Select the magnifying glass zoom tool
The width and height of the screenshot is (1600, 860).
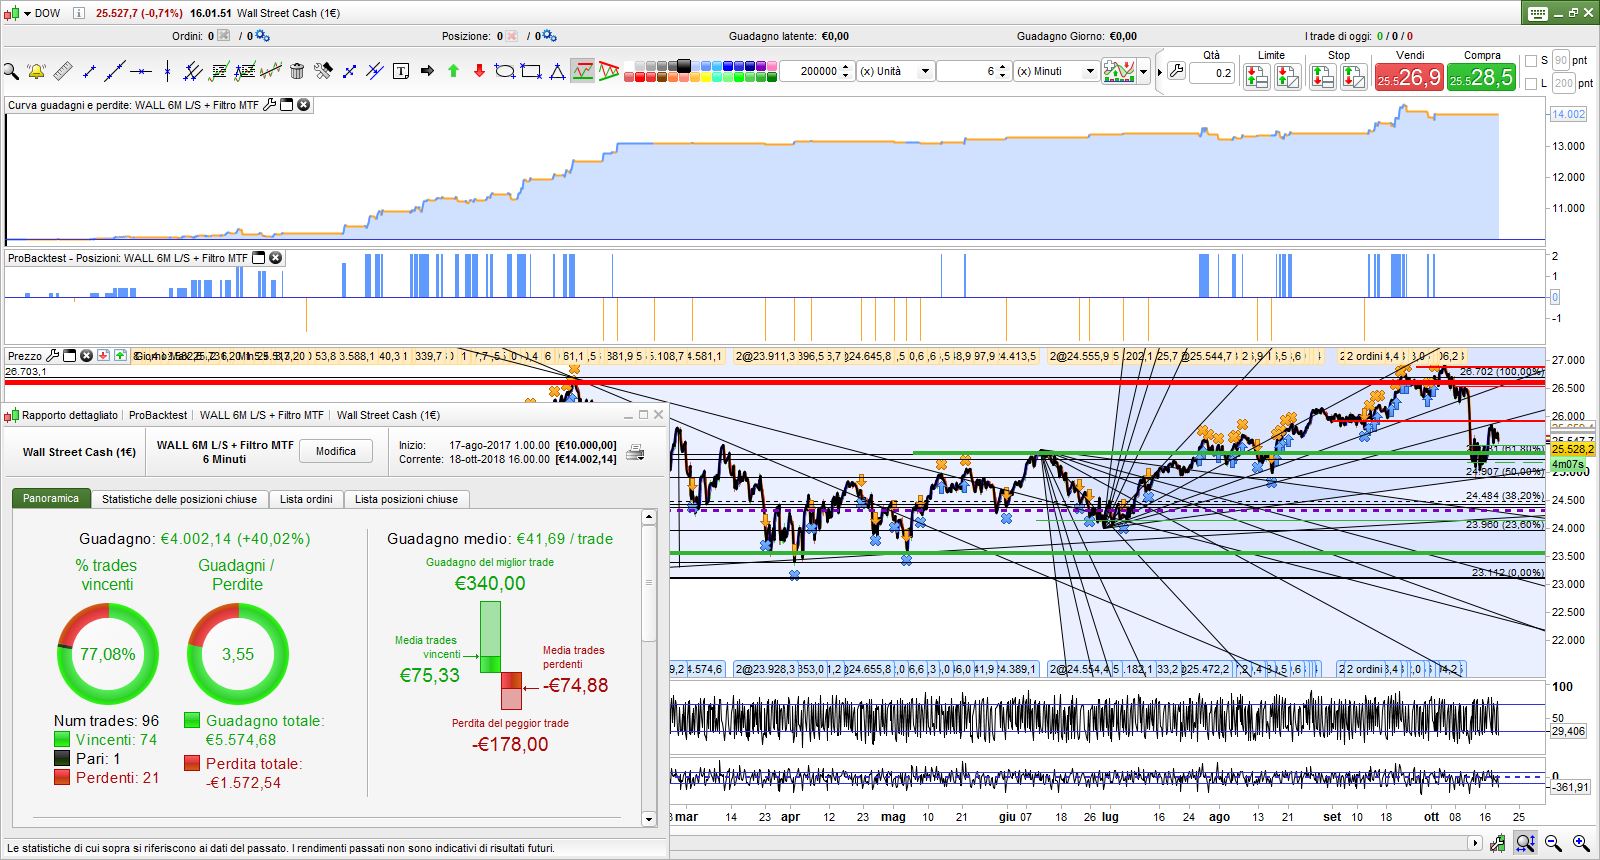(11, 71)
